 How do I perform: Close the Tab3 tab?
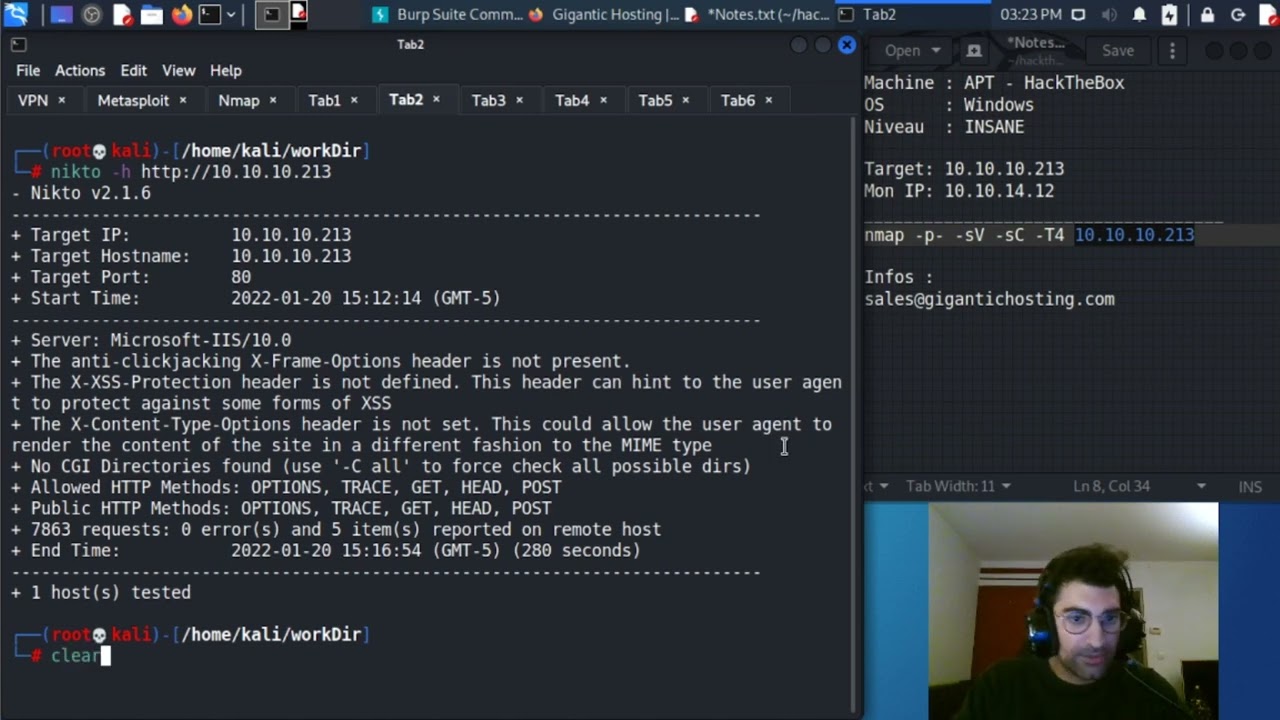(x=519, y=100)
